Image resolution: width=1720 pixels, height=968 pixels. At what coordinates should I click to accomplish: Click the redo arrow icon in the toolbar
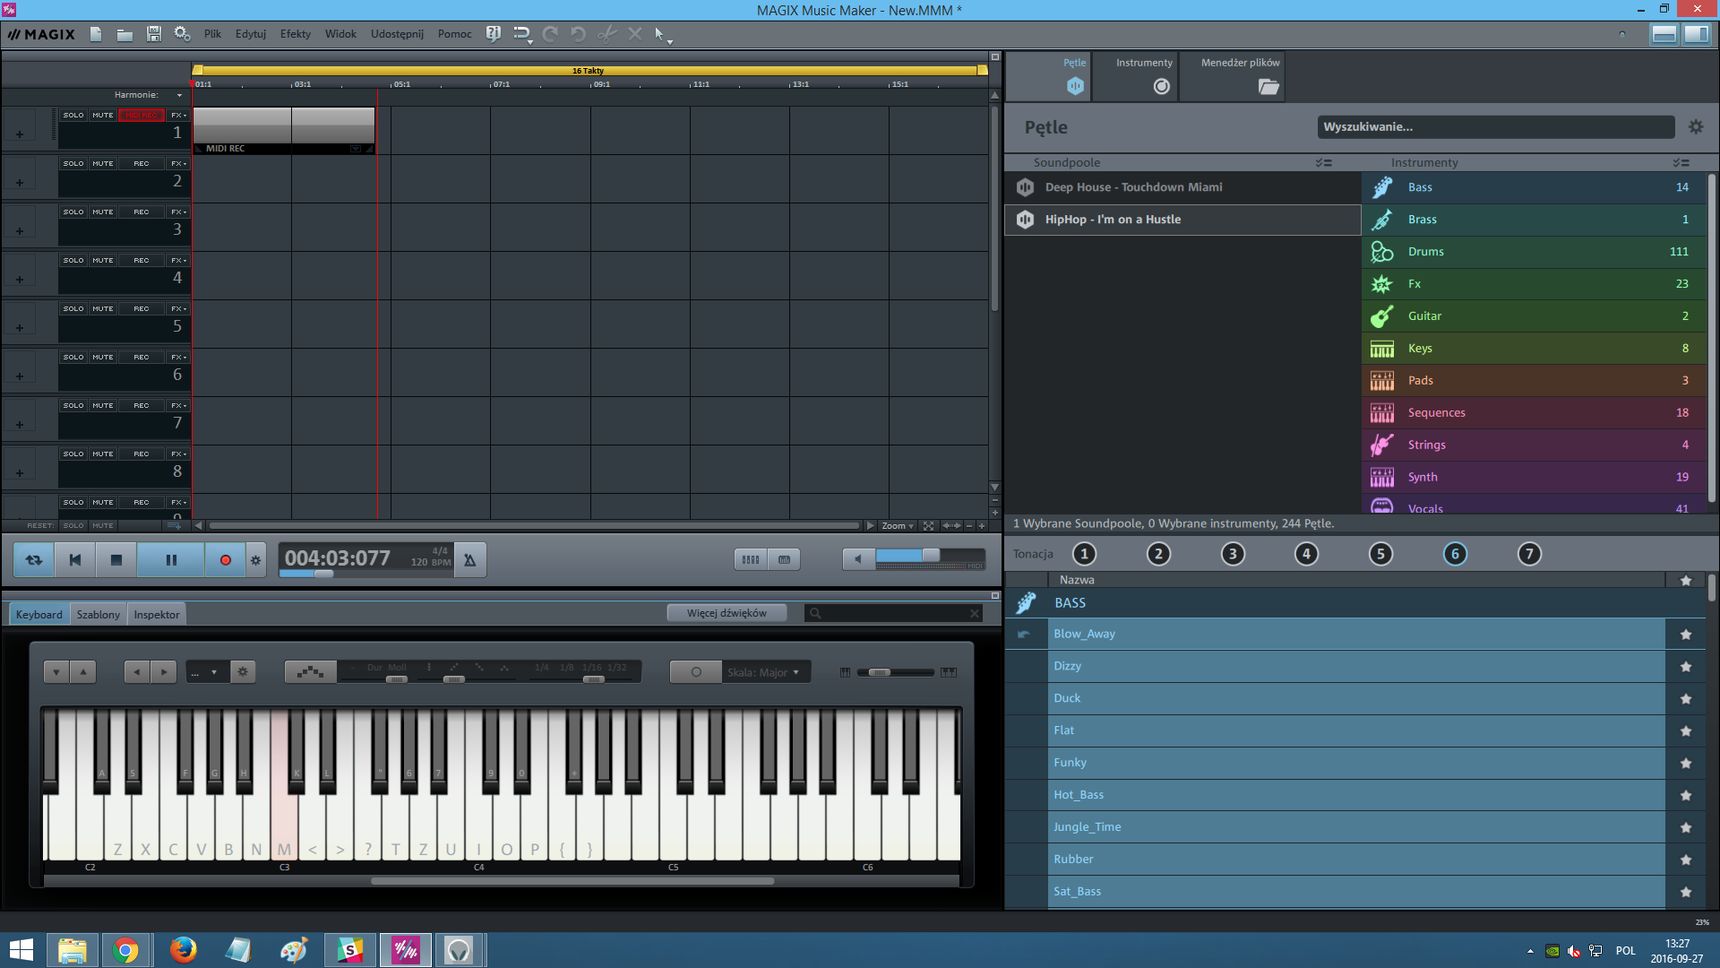click(550, 34)
